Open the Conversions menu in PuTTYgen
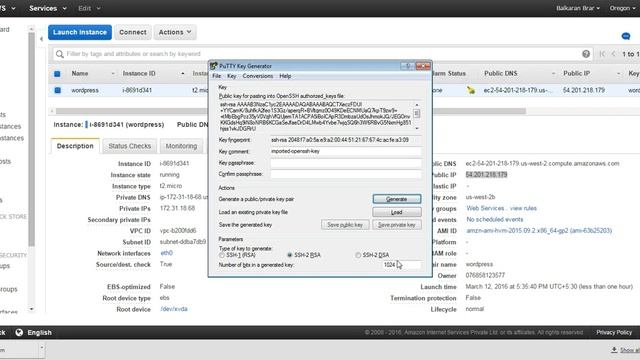Image resolution: width=640 pixels, height=360 pixels. [x=258, y=76]
